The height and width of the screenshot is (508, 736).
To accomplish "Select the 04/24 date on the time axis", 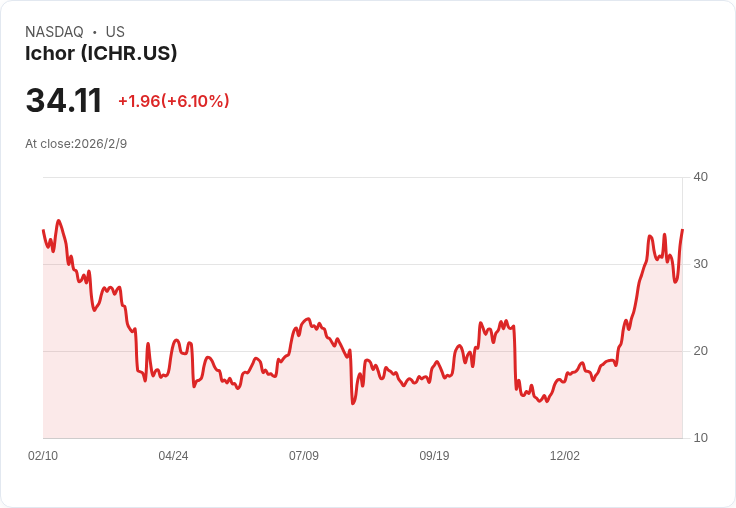I will pyautogui.click(x=173, y=456).
